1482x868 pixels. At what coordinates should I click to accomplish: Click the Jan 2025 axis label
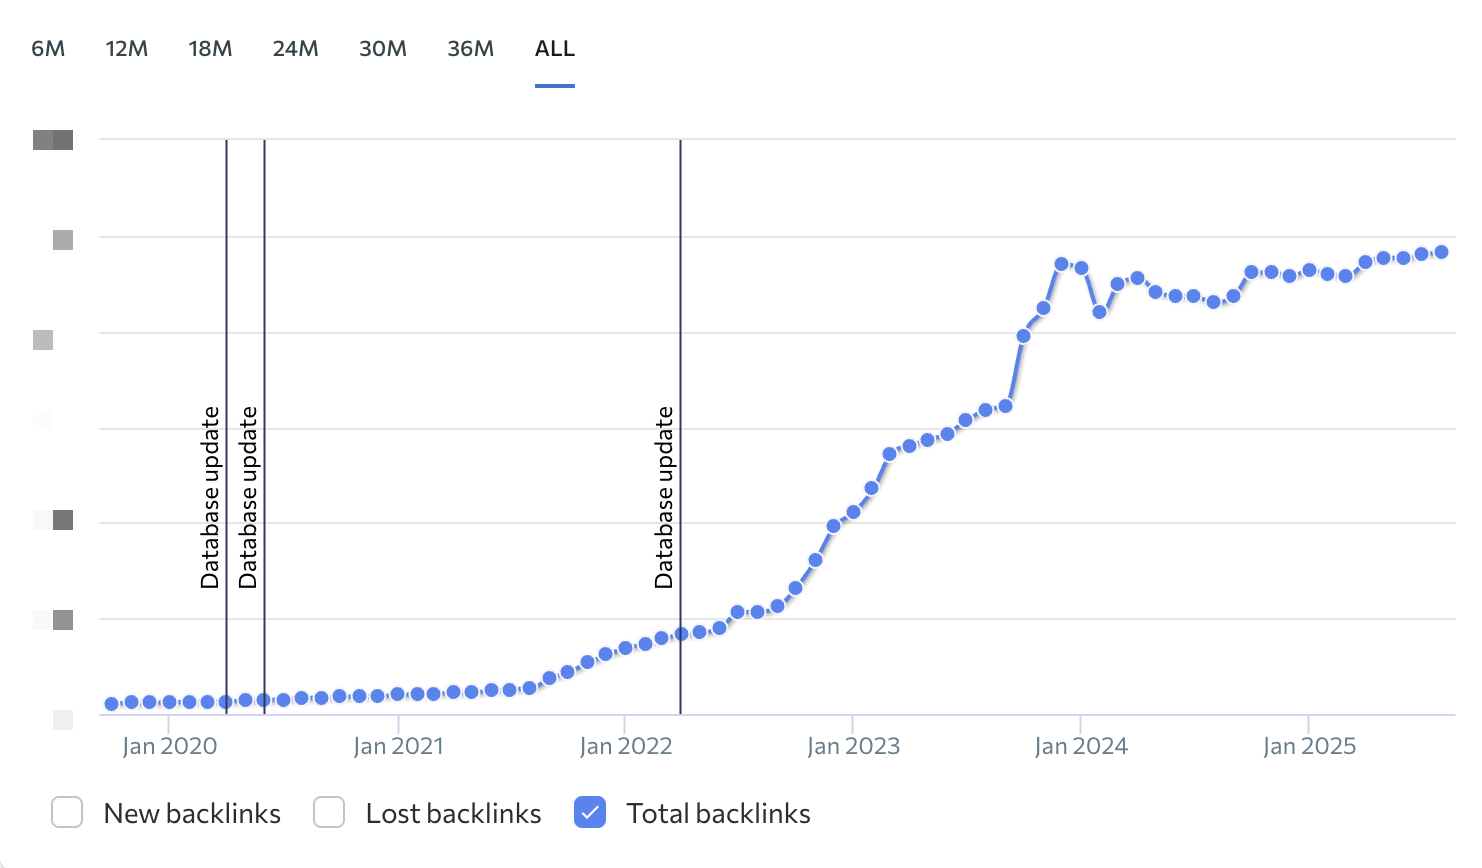(1309, 746)
